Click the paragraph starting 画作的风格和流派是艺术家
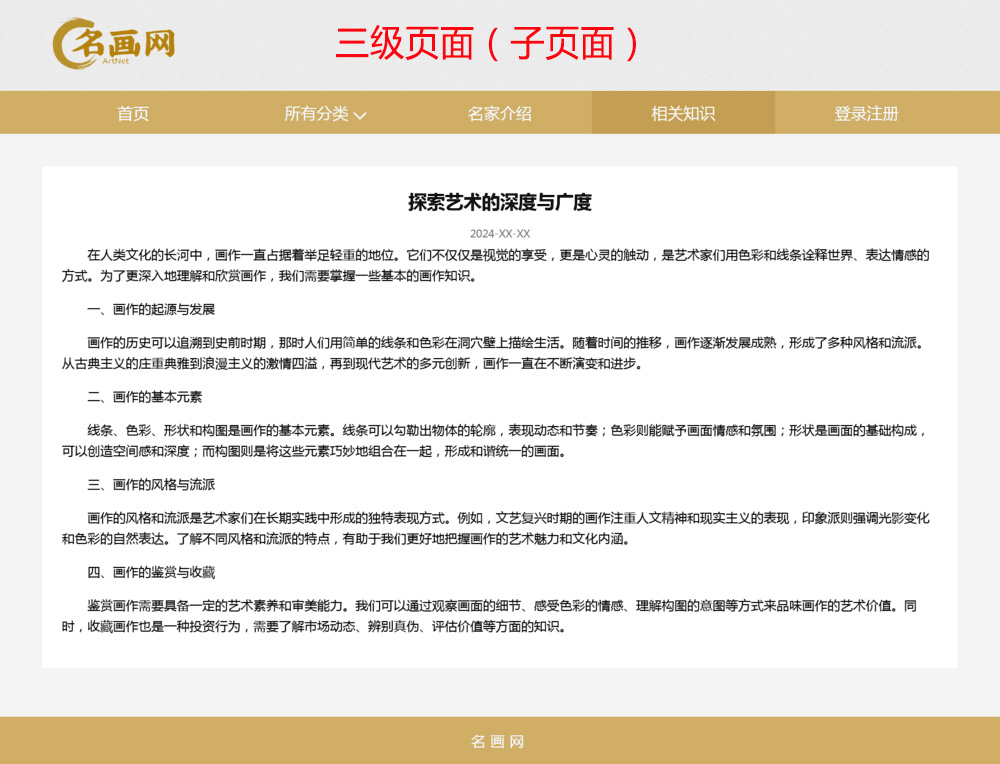Screen dimensions: 1000x764 pyautogui.click(x=495, y=528)
